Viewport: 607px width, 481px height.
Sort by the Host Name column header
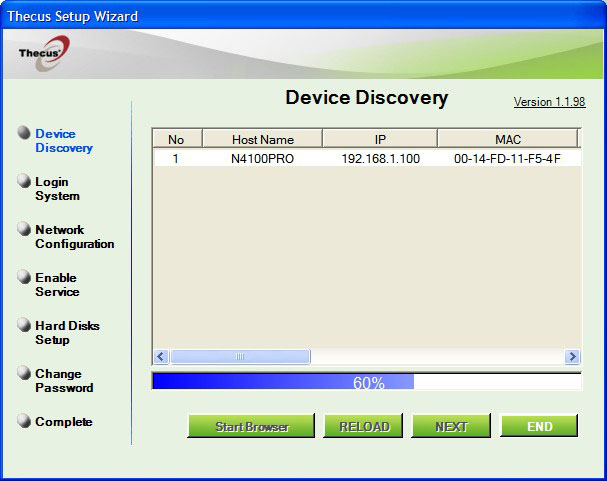click(x=262, y=139)
